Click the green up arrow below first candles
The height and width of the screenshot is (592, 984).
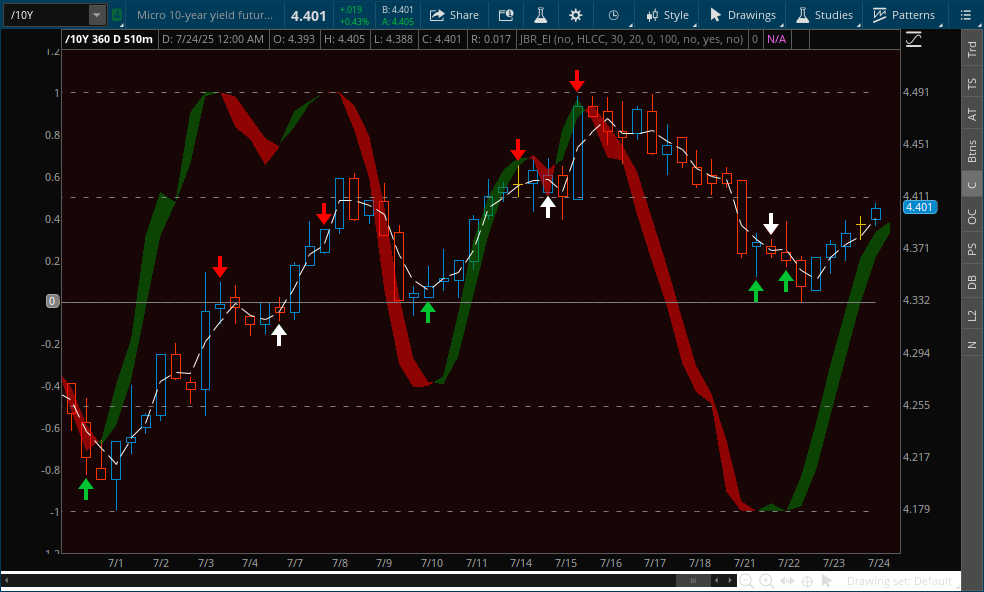86,488
